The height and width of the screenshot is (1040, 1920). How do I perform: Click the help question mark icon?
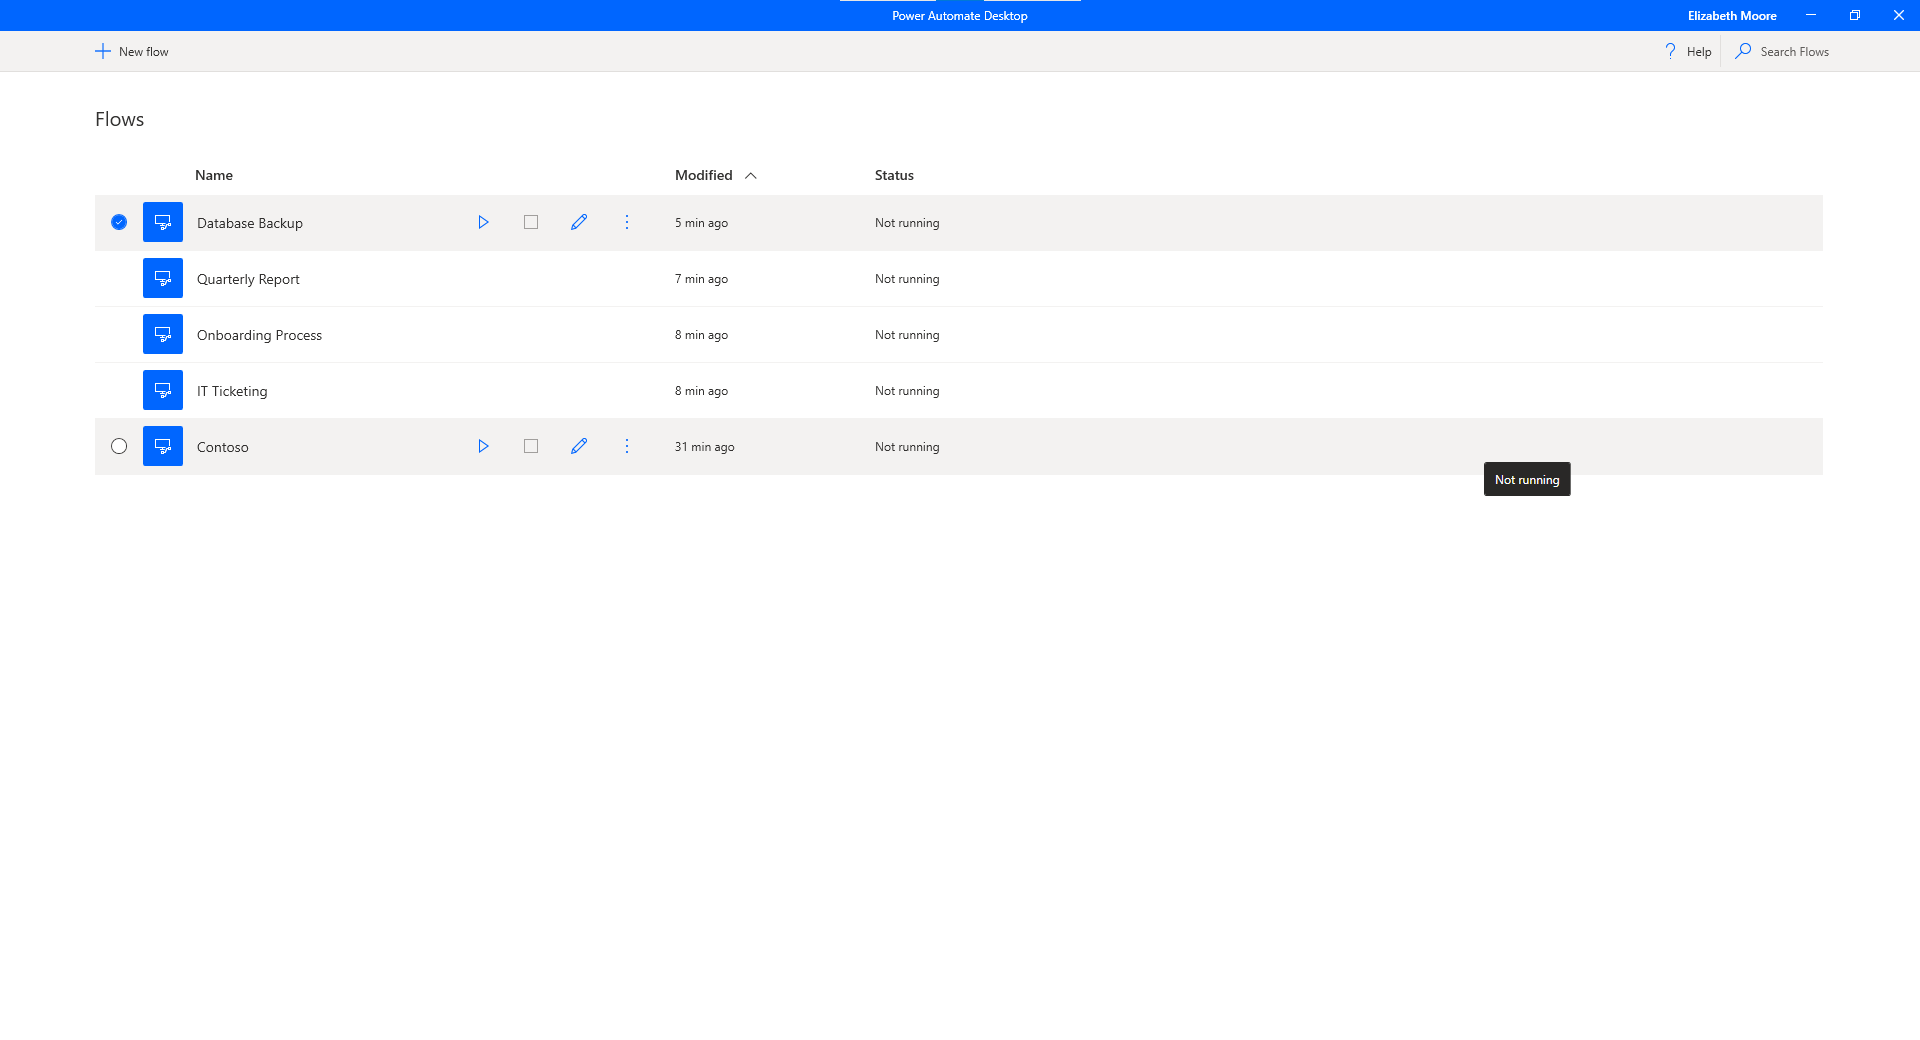coord(1668,50)
